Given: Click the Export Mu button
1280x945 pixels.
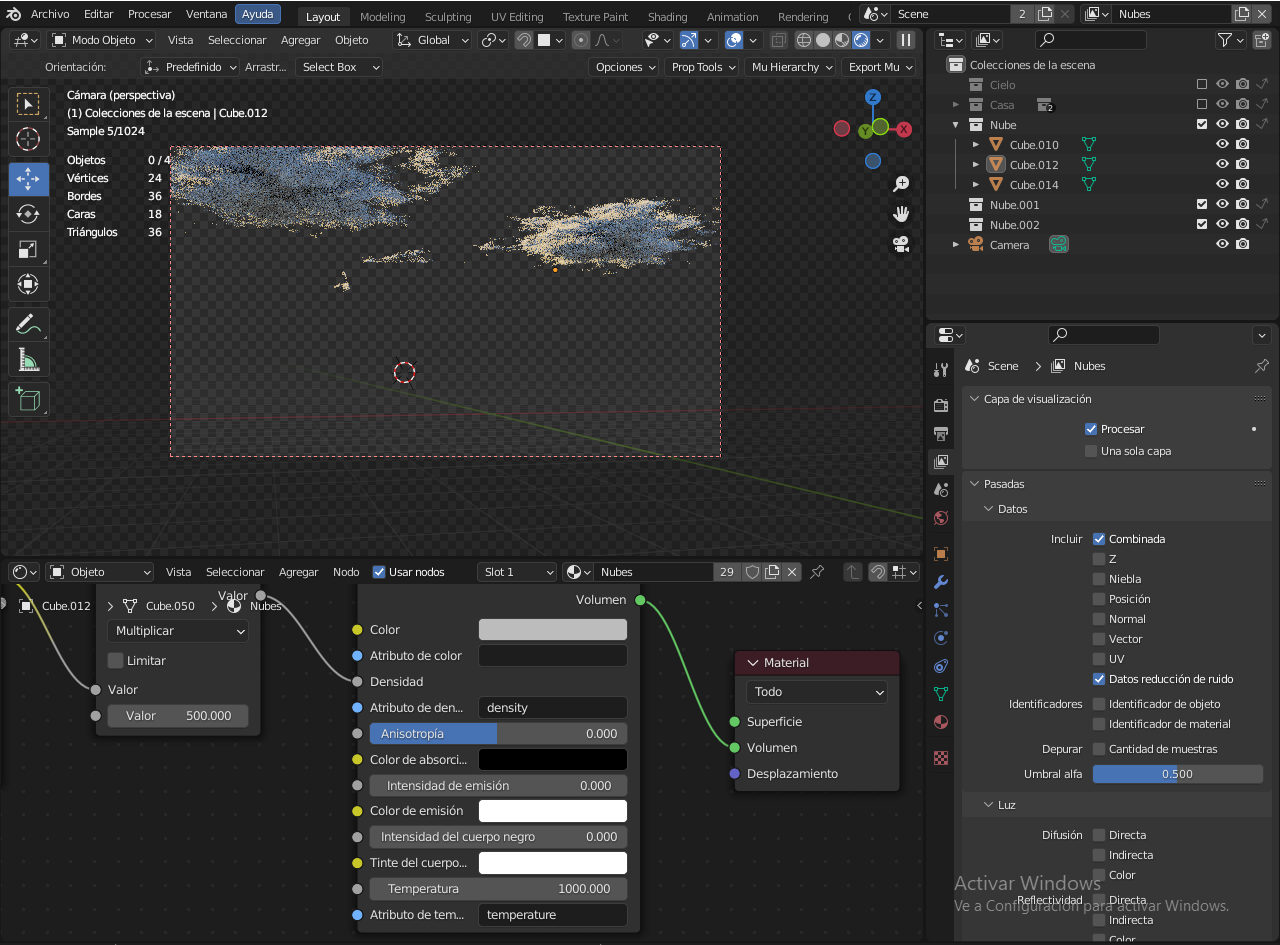Looking at the screenshot, I should tap(880, 67).
